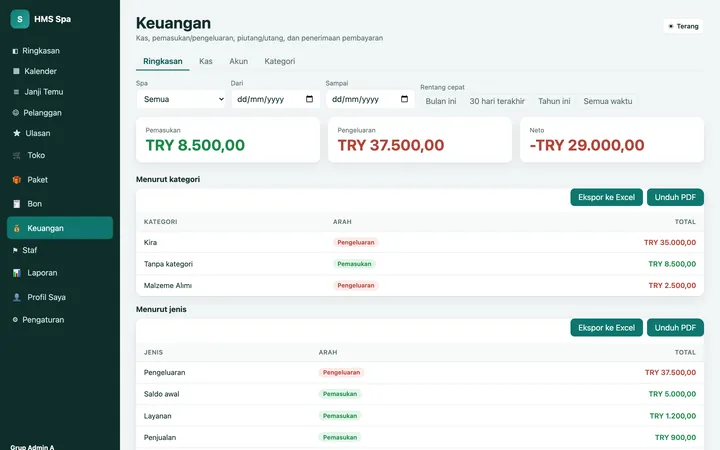Switch to the Akun tab
The image size is (720, 450).
(x=238, y=61)
